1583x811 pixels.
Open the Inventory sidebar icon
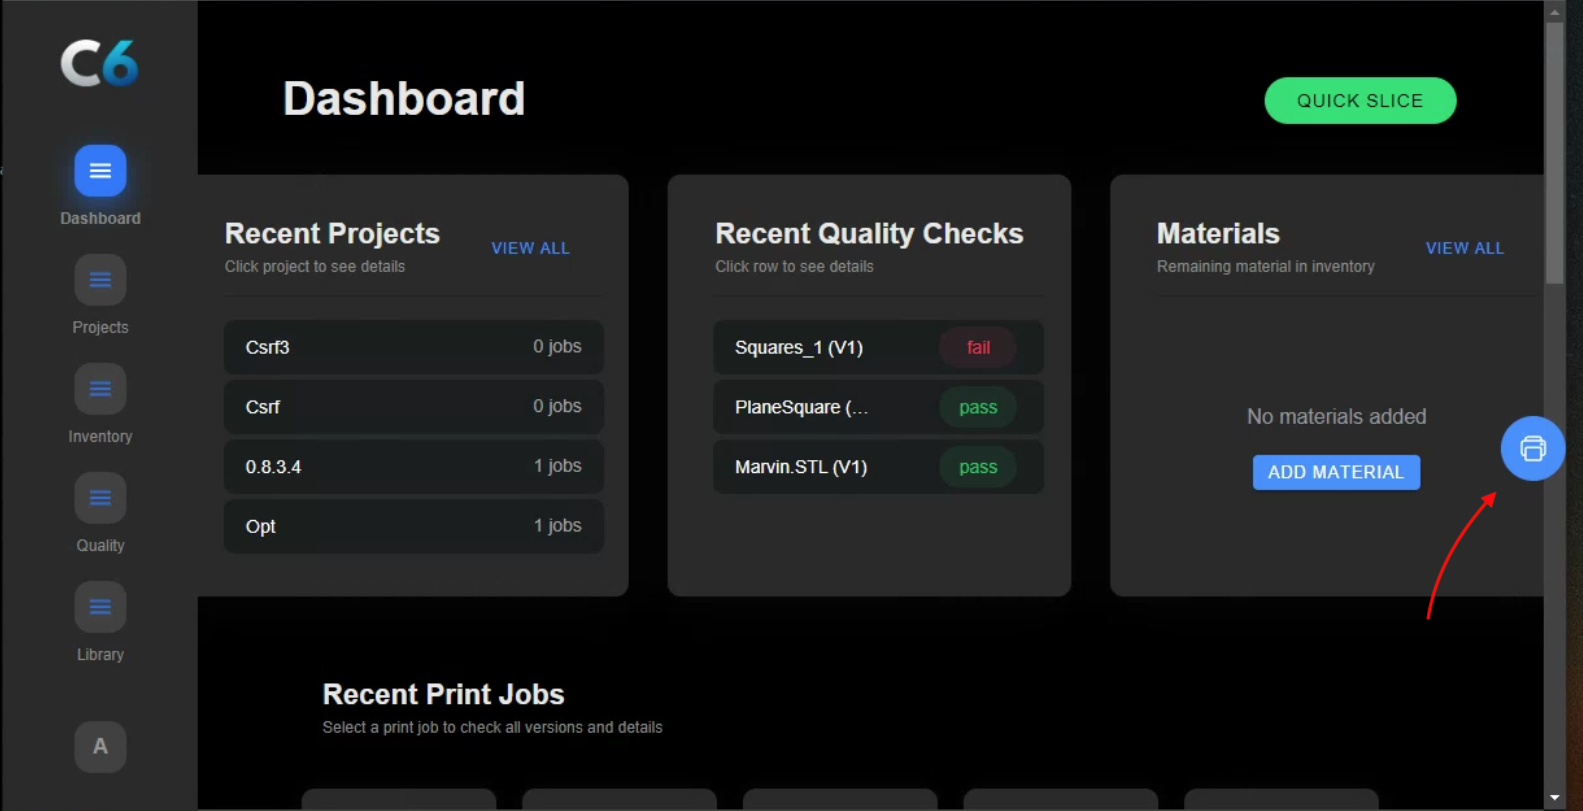pyautogui.click(x=100, y=389)
